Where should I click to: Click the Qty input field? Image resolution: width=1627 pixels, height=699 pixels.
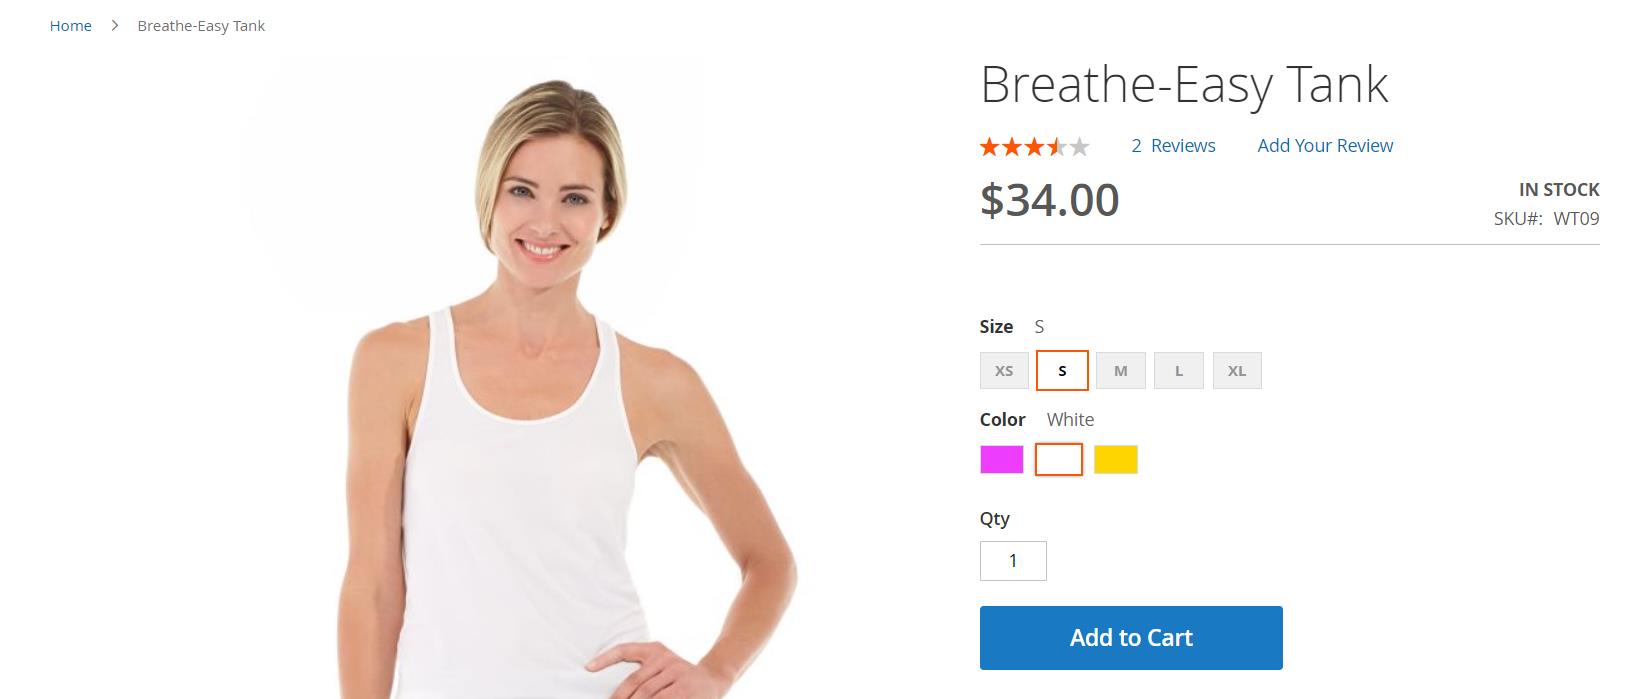point(1013,561)
